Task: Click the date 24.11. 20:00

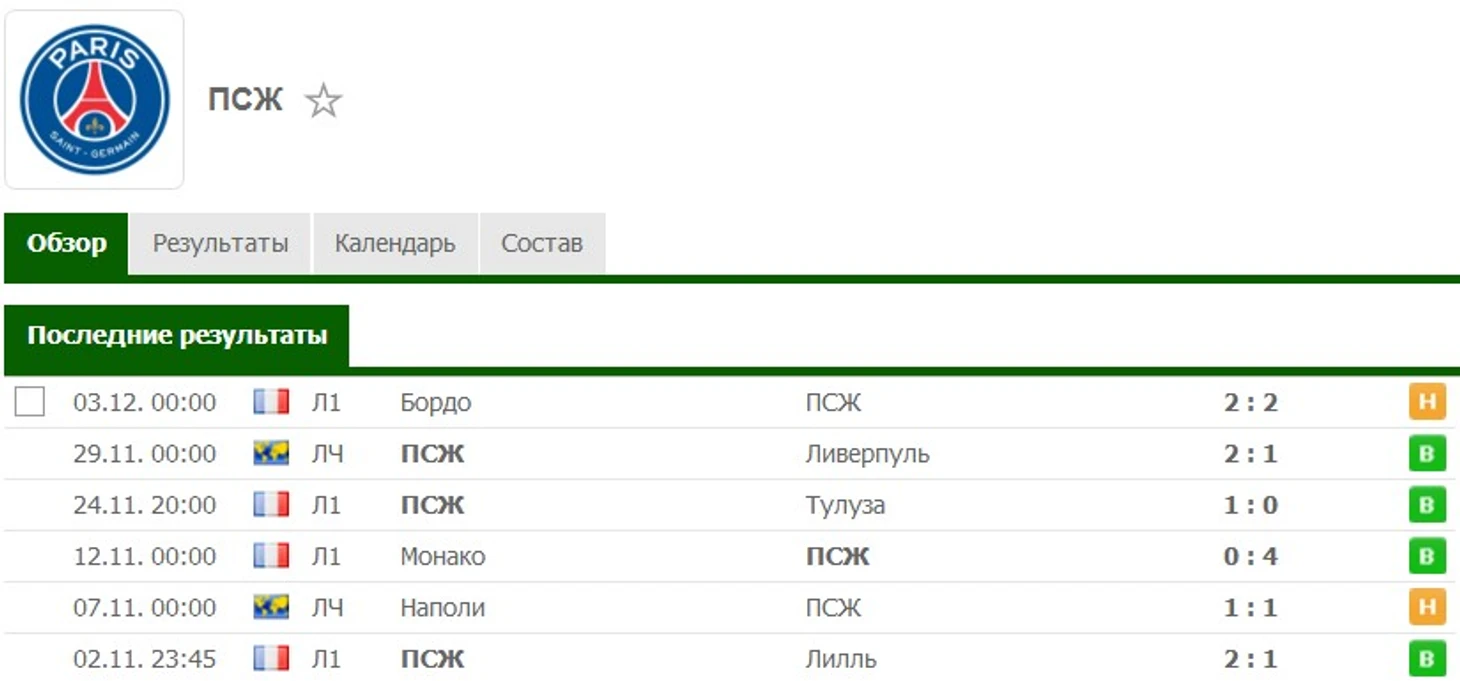Action: (144, 505)
